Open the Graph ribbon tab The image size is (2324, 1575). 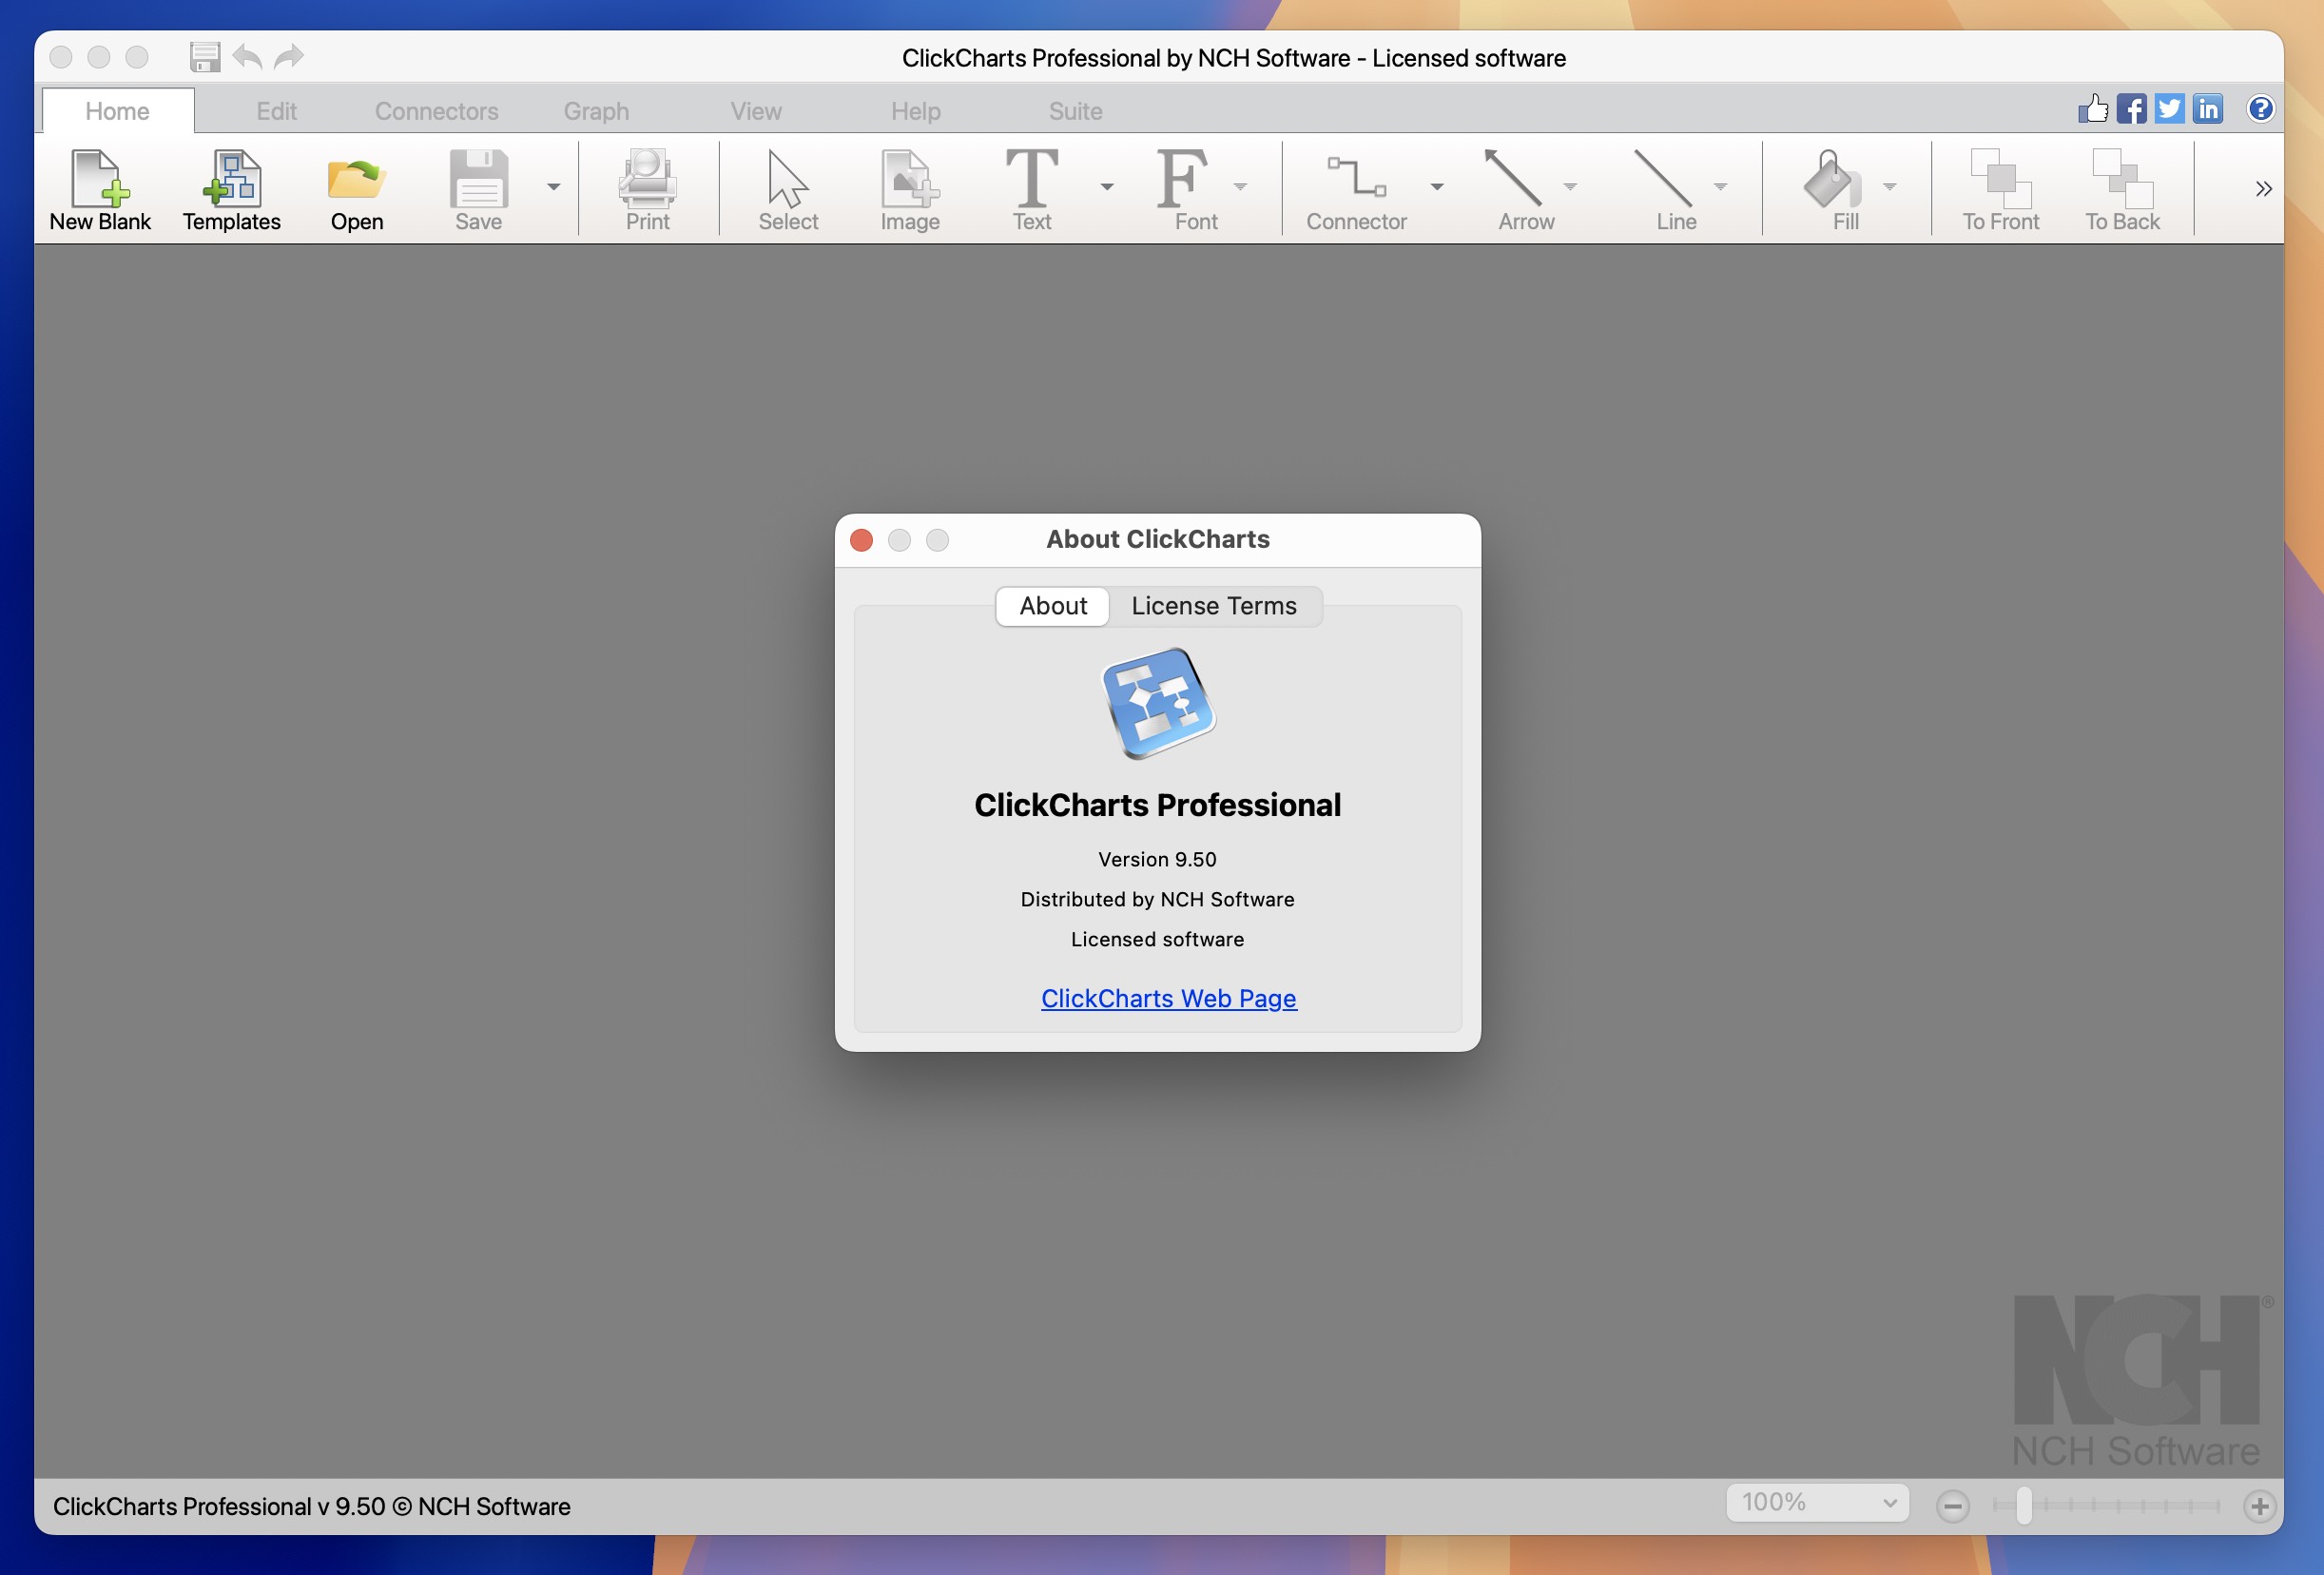click(596, 110)
